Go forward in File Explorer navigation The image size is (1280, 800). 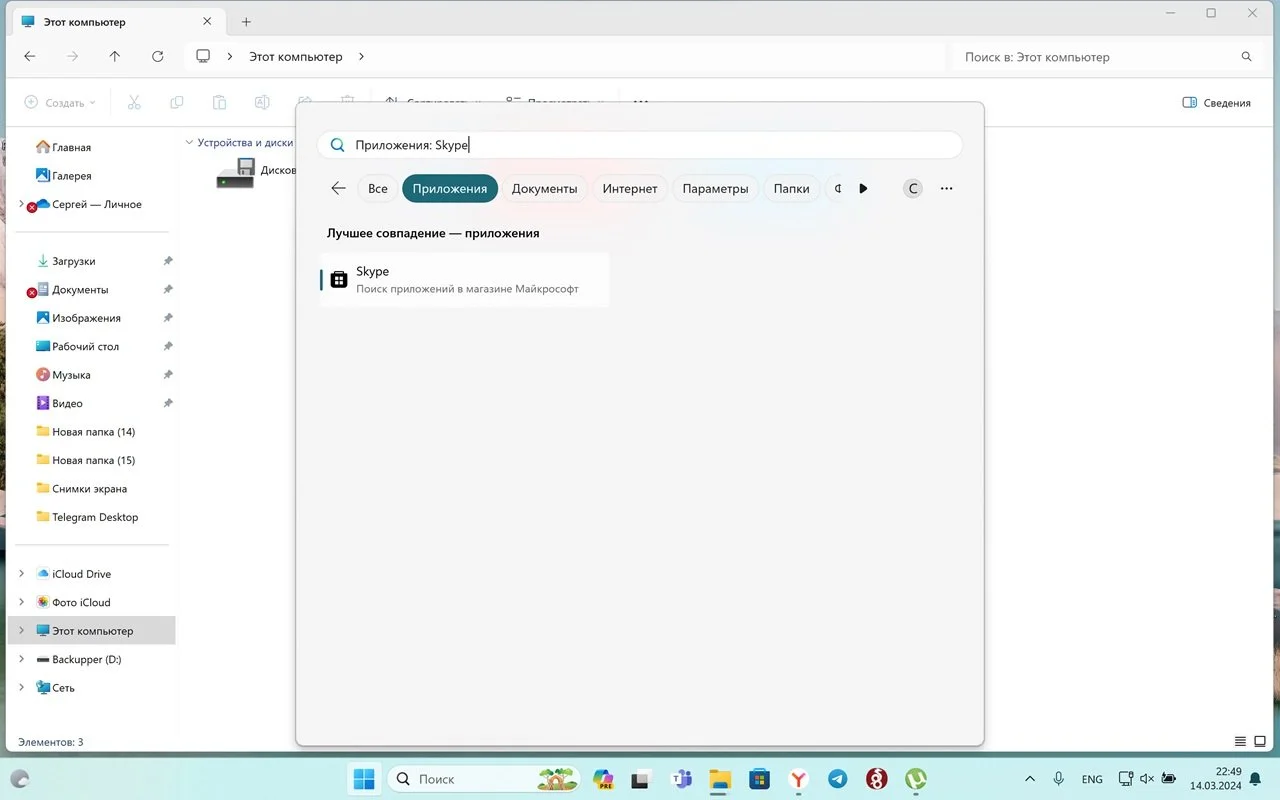click(x=72, y=57)
